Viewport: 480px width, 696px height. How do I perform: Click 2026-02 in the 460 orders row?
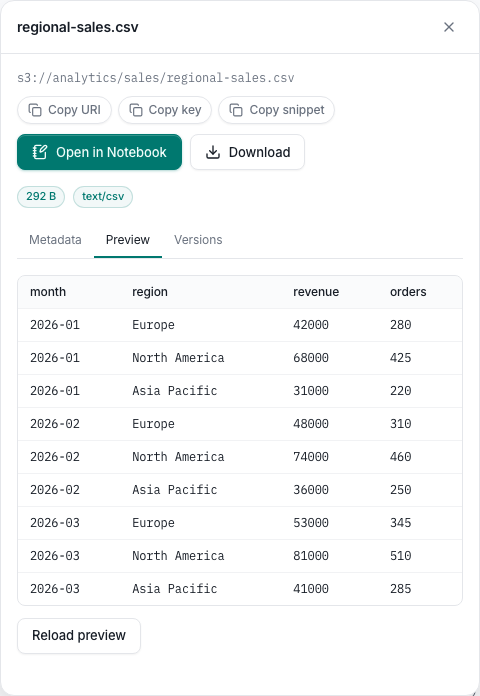[55, 457]
